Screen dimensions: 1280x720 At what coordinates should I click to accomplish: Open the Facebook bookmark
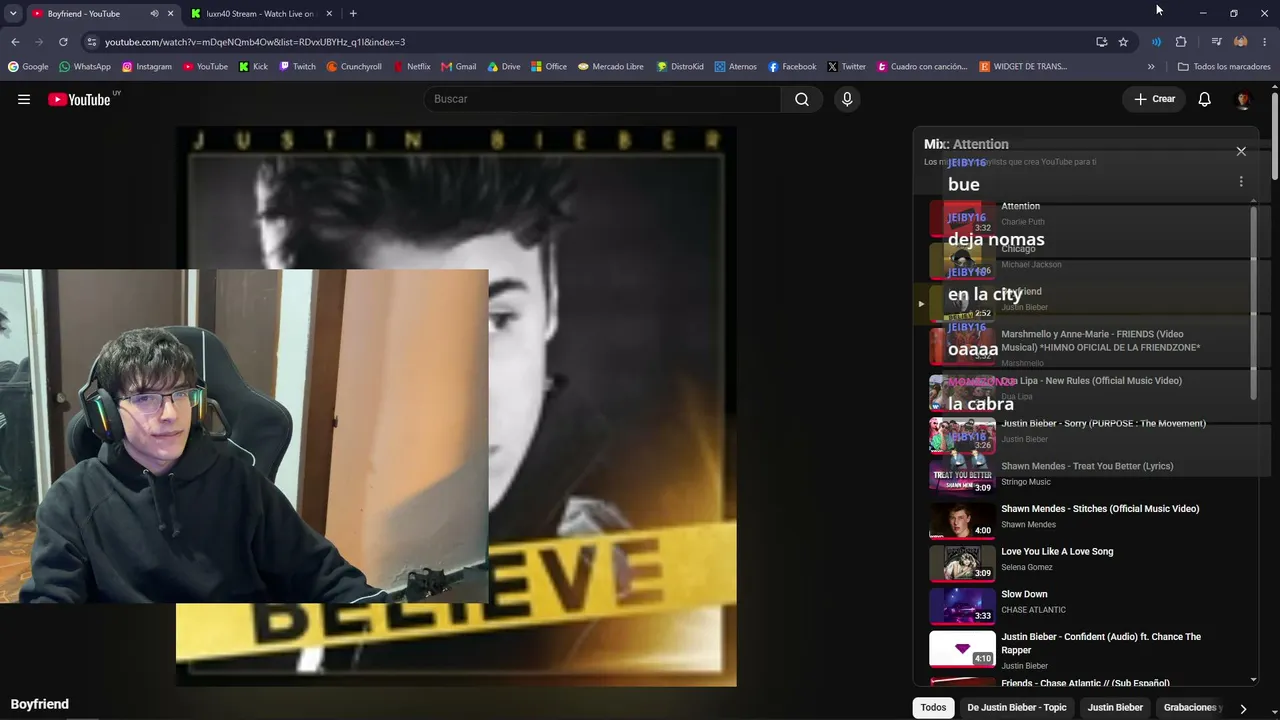pos(792,67)
